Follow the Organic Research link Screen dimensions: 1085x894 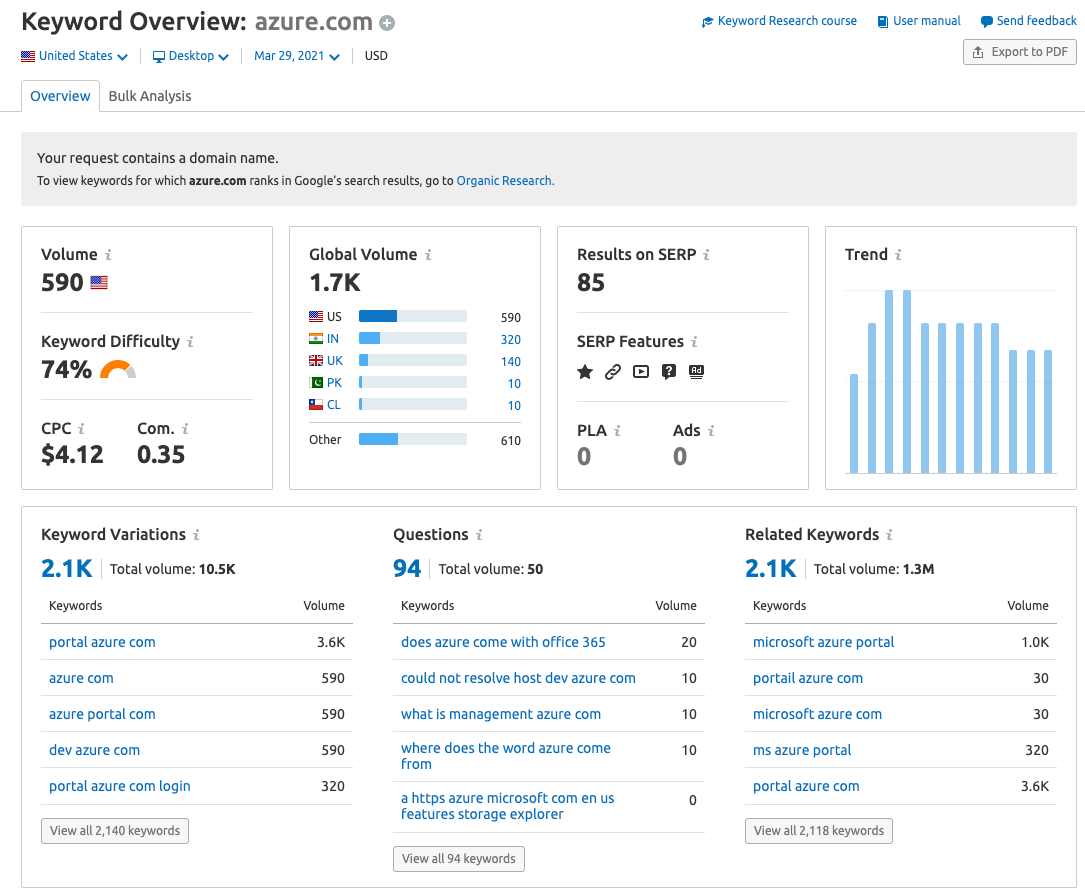point(505,181)
